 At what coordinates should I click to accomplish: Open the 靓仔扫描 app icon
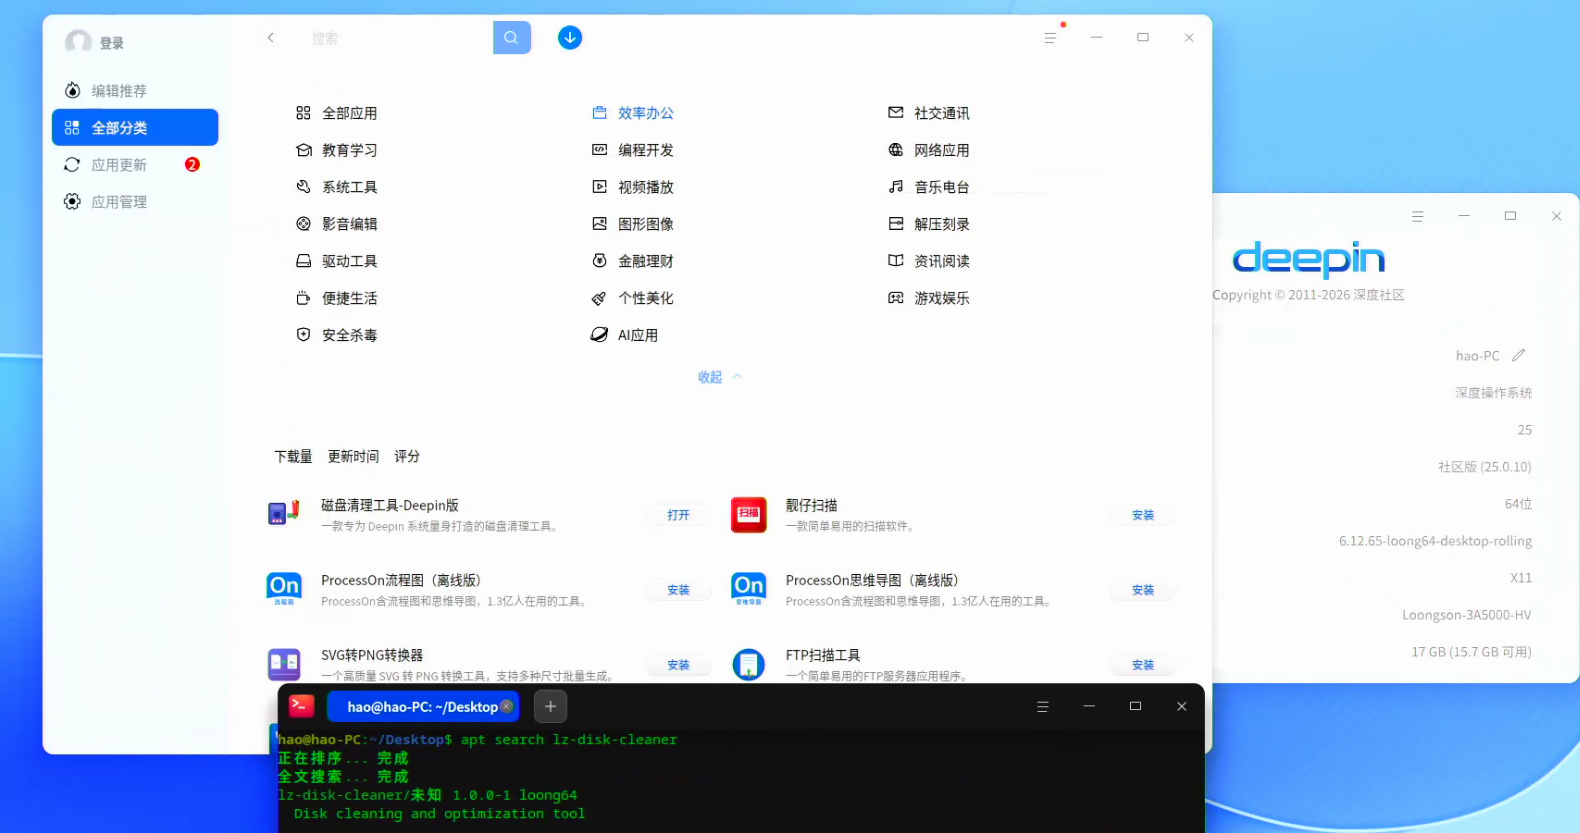[x=749, y=514]
